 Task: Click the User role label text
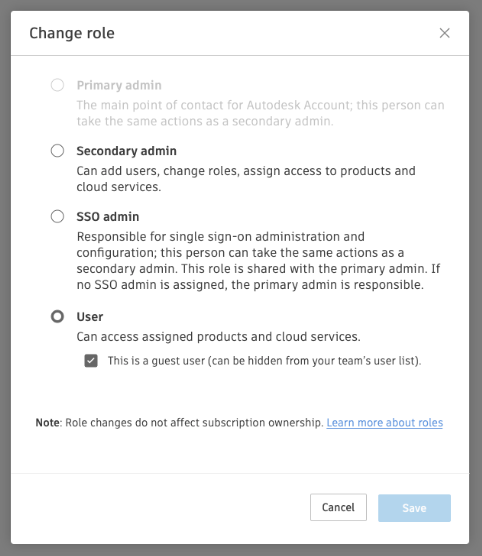[x=90, y=317]
